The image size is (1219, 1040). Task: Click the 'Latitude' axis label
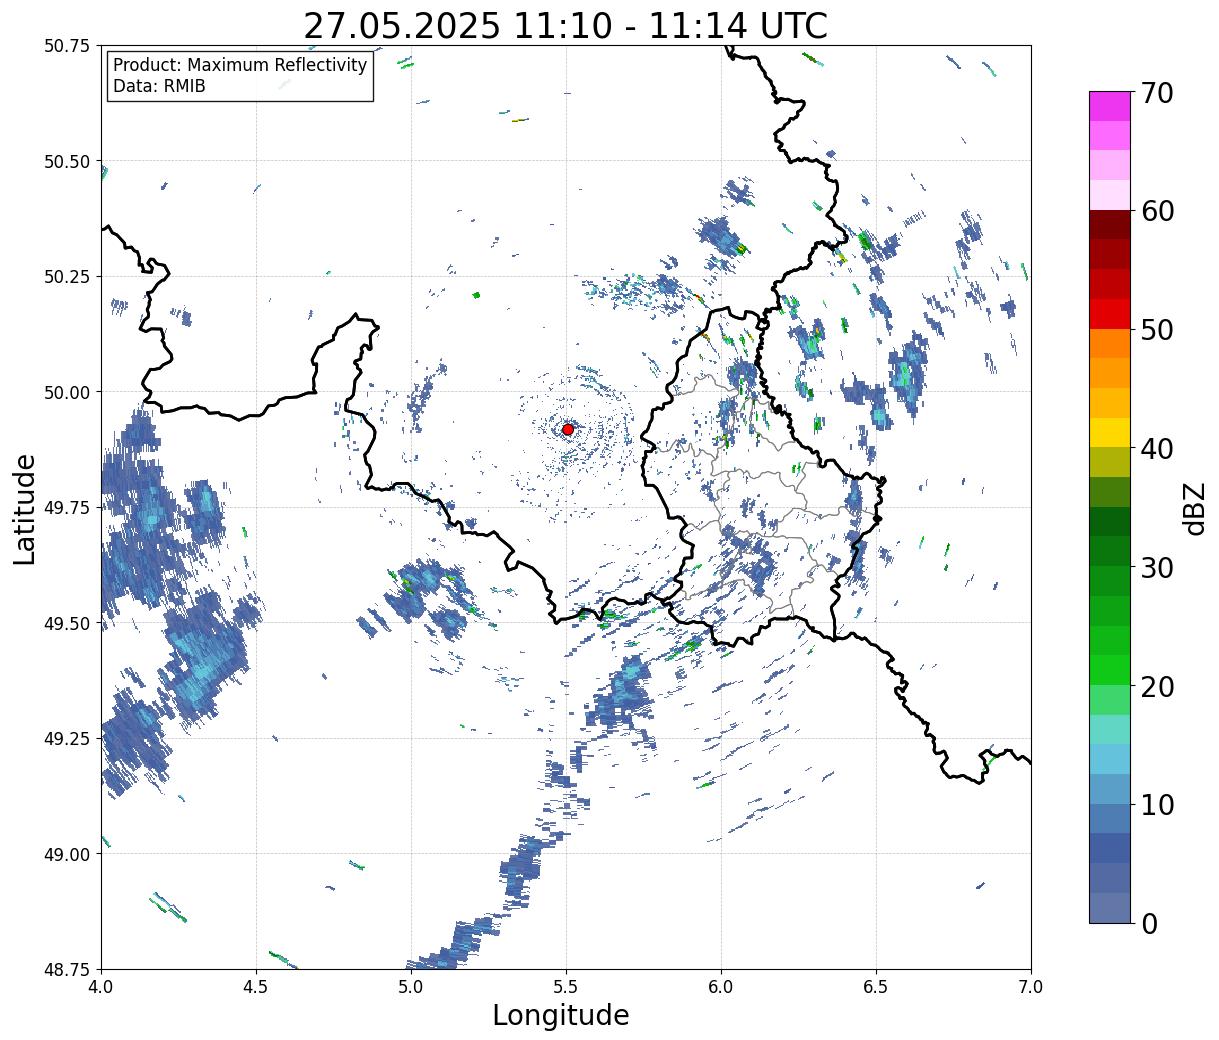click(25, 508)
